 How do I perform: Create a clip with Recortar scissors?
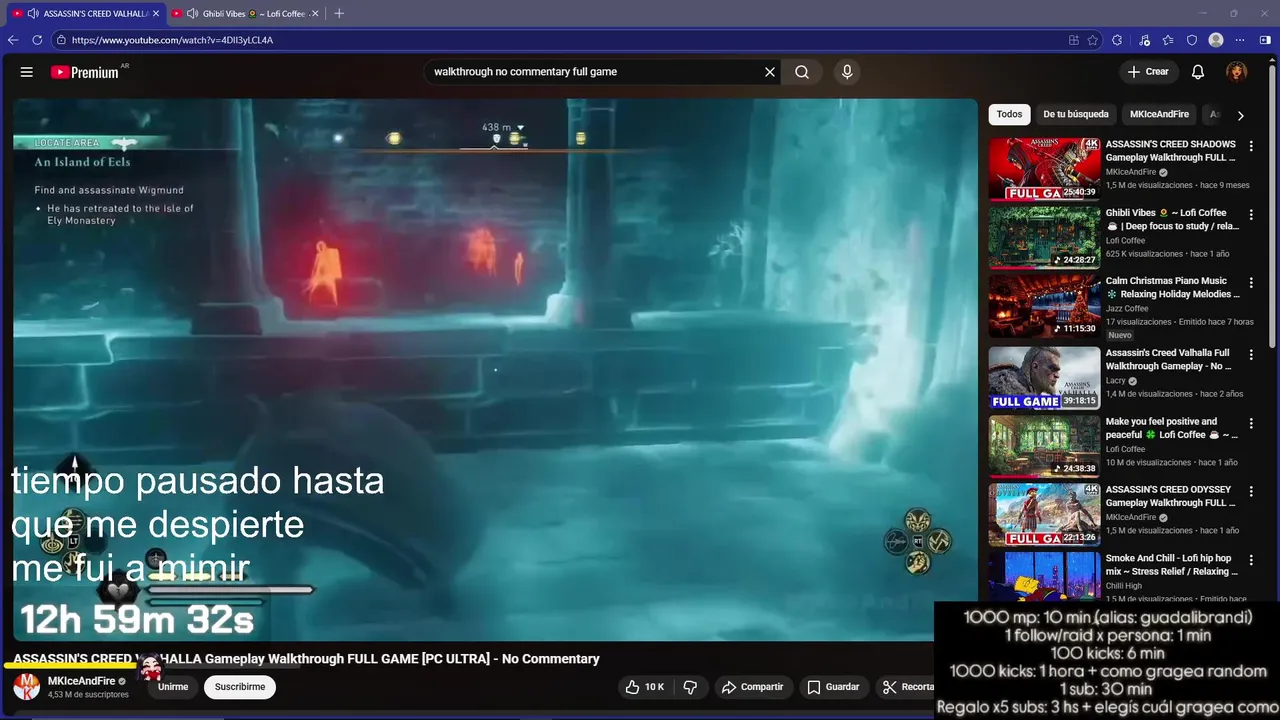pos(908,687)
